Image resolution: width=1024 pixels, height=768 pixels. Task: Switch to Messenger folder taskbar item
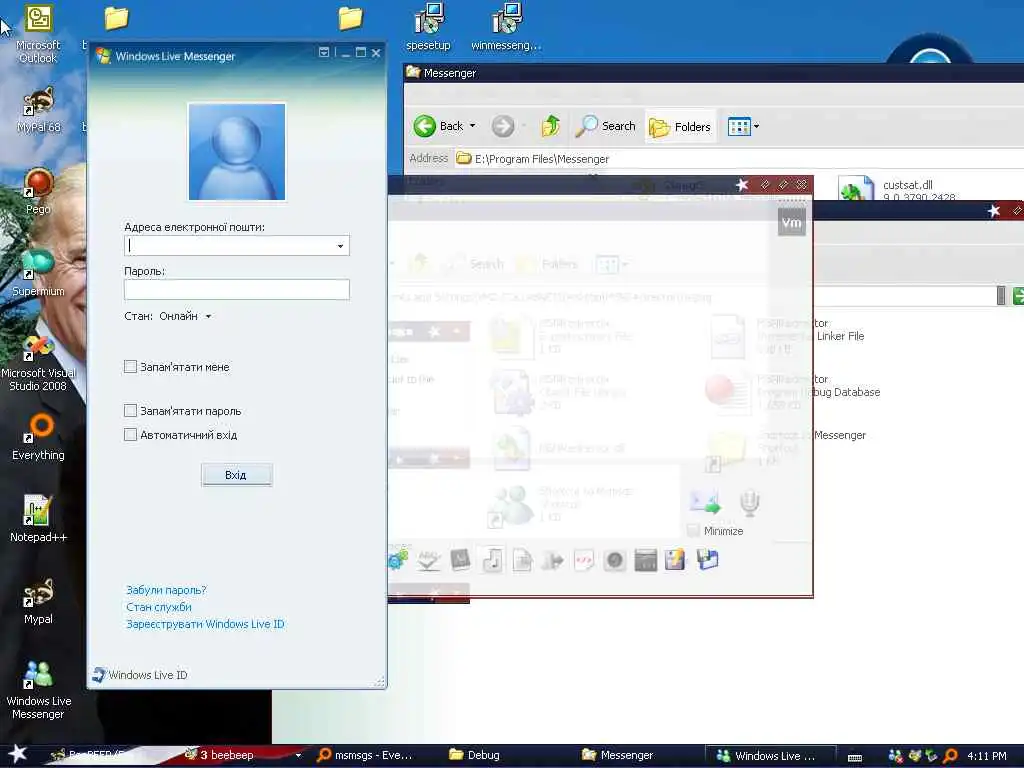pos(618,756)
